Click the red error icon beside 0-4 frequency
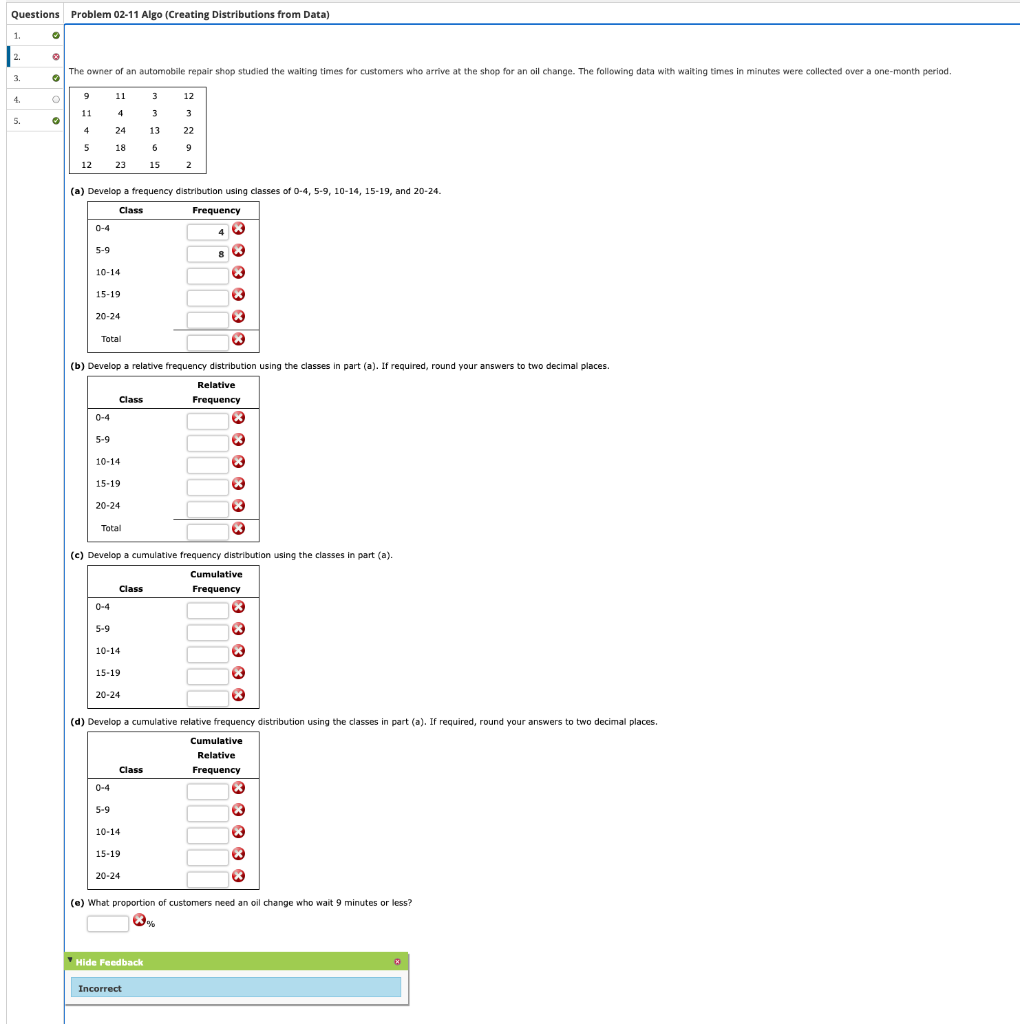The width and height of the screenshot is (1020, 1024). tap(239, 230)
